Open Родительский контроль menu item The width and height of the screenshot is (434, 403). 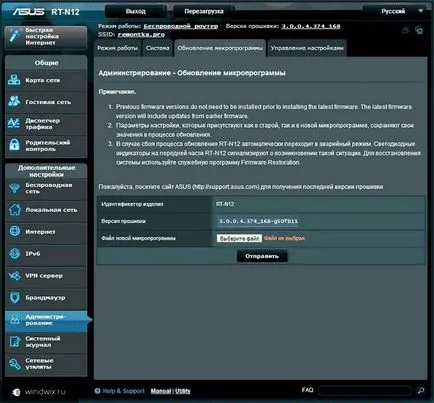[x=46, y=146]
